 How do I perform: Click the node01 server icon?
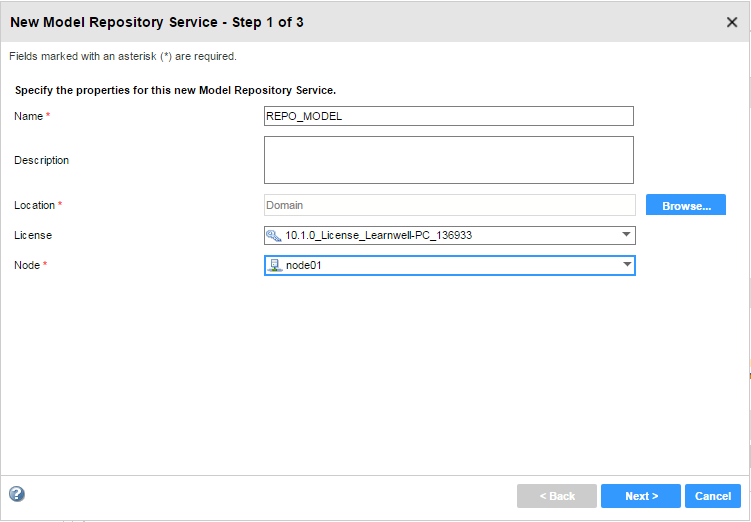tap(274, 266)
